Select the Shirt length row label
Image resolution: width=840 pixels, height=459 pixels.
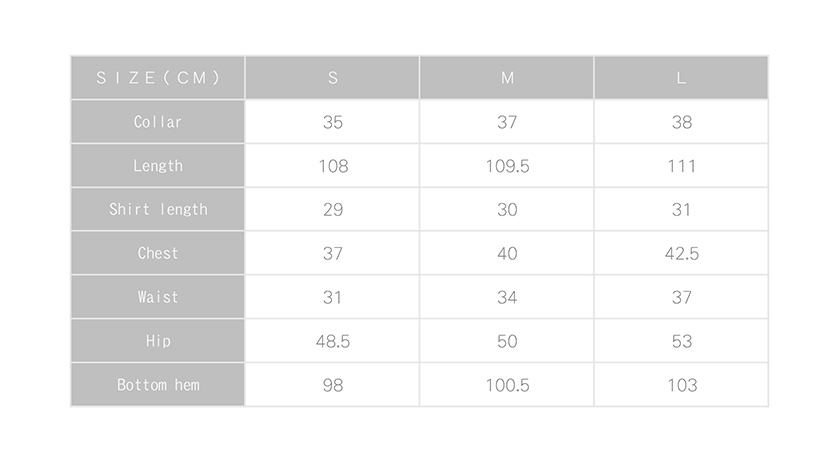tap(158, 210)
